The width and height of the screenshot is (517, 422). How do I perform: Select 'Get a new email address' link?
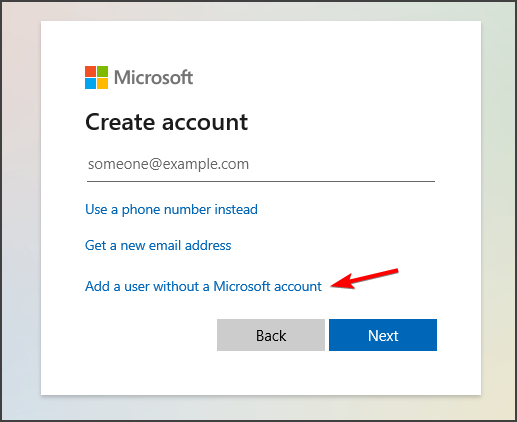[x=158, y=246]
